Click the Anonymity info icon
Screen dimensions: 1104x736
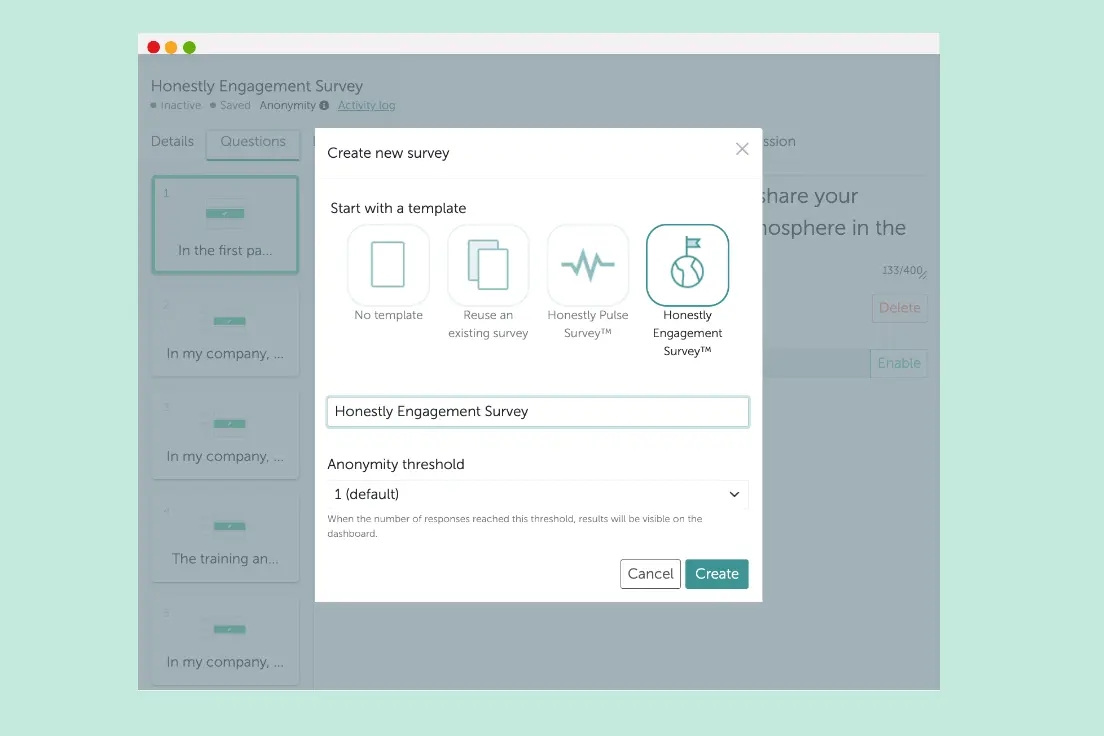(324, 106)
